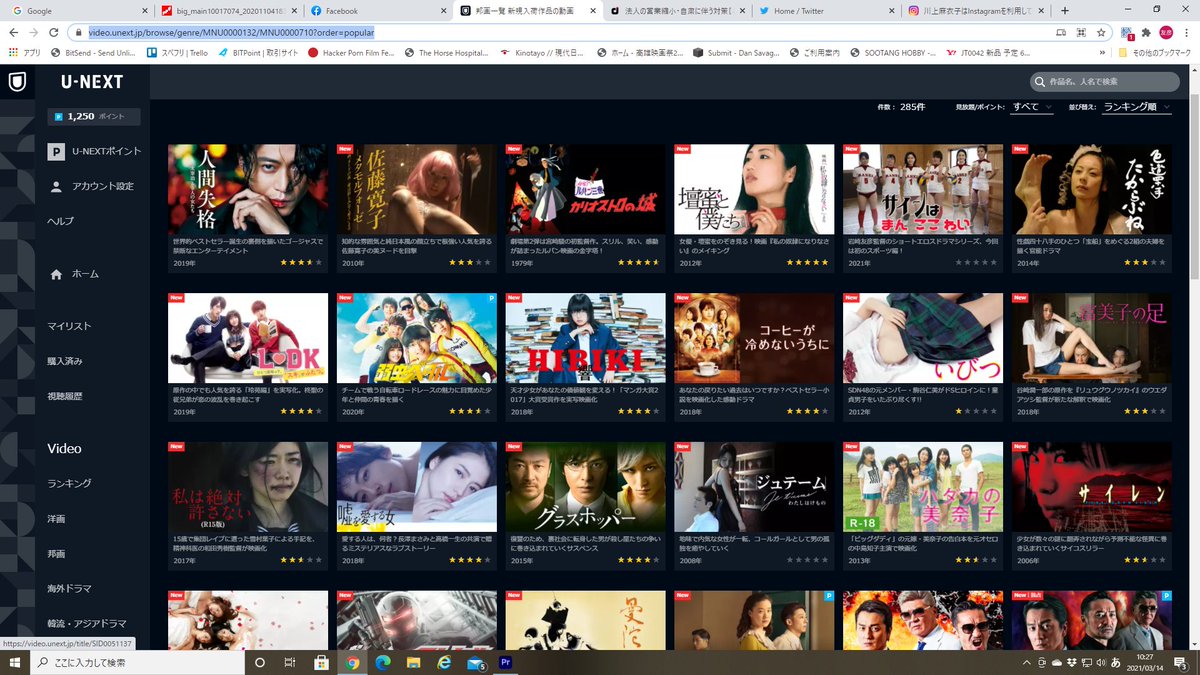Open Task View on the taskbar
Screen dimensions: 1200x675
(290, 662)
